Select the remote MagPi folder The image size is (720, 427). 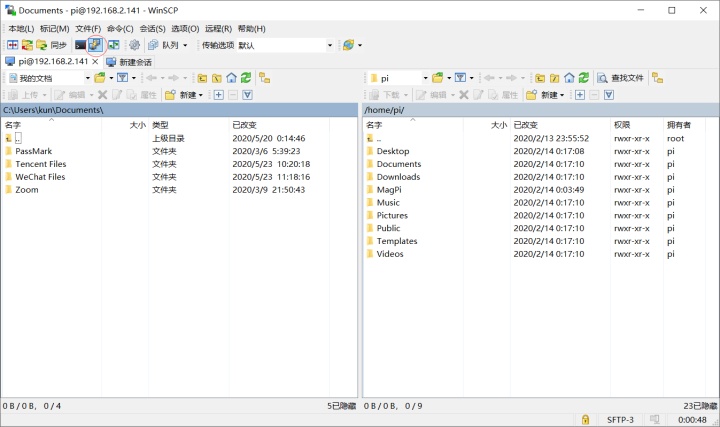[388, 190]
